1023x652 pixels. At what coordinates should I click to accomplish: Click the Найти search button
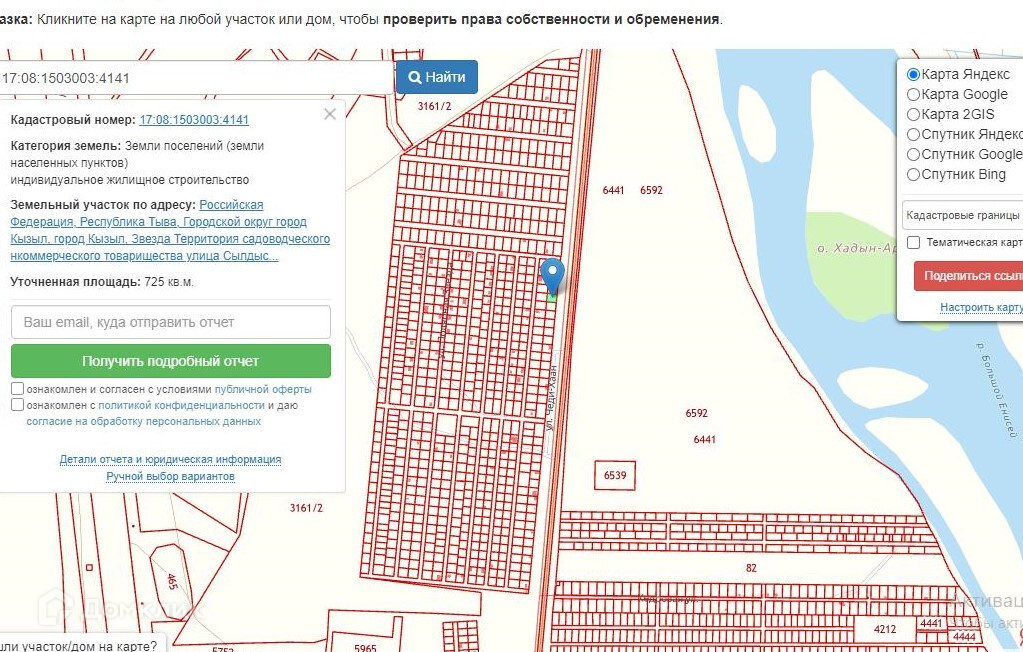[x=437, y=77]
